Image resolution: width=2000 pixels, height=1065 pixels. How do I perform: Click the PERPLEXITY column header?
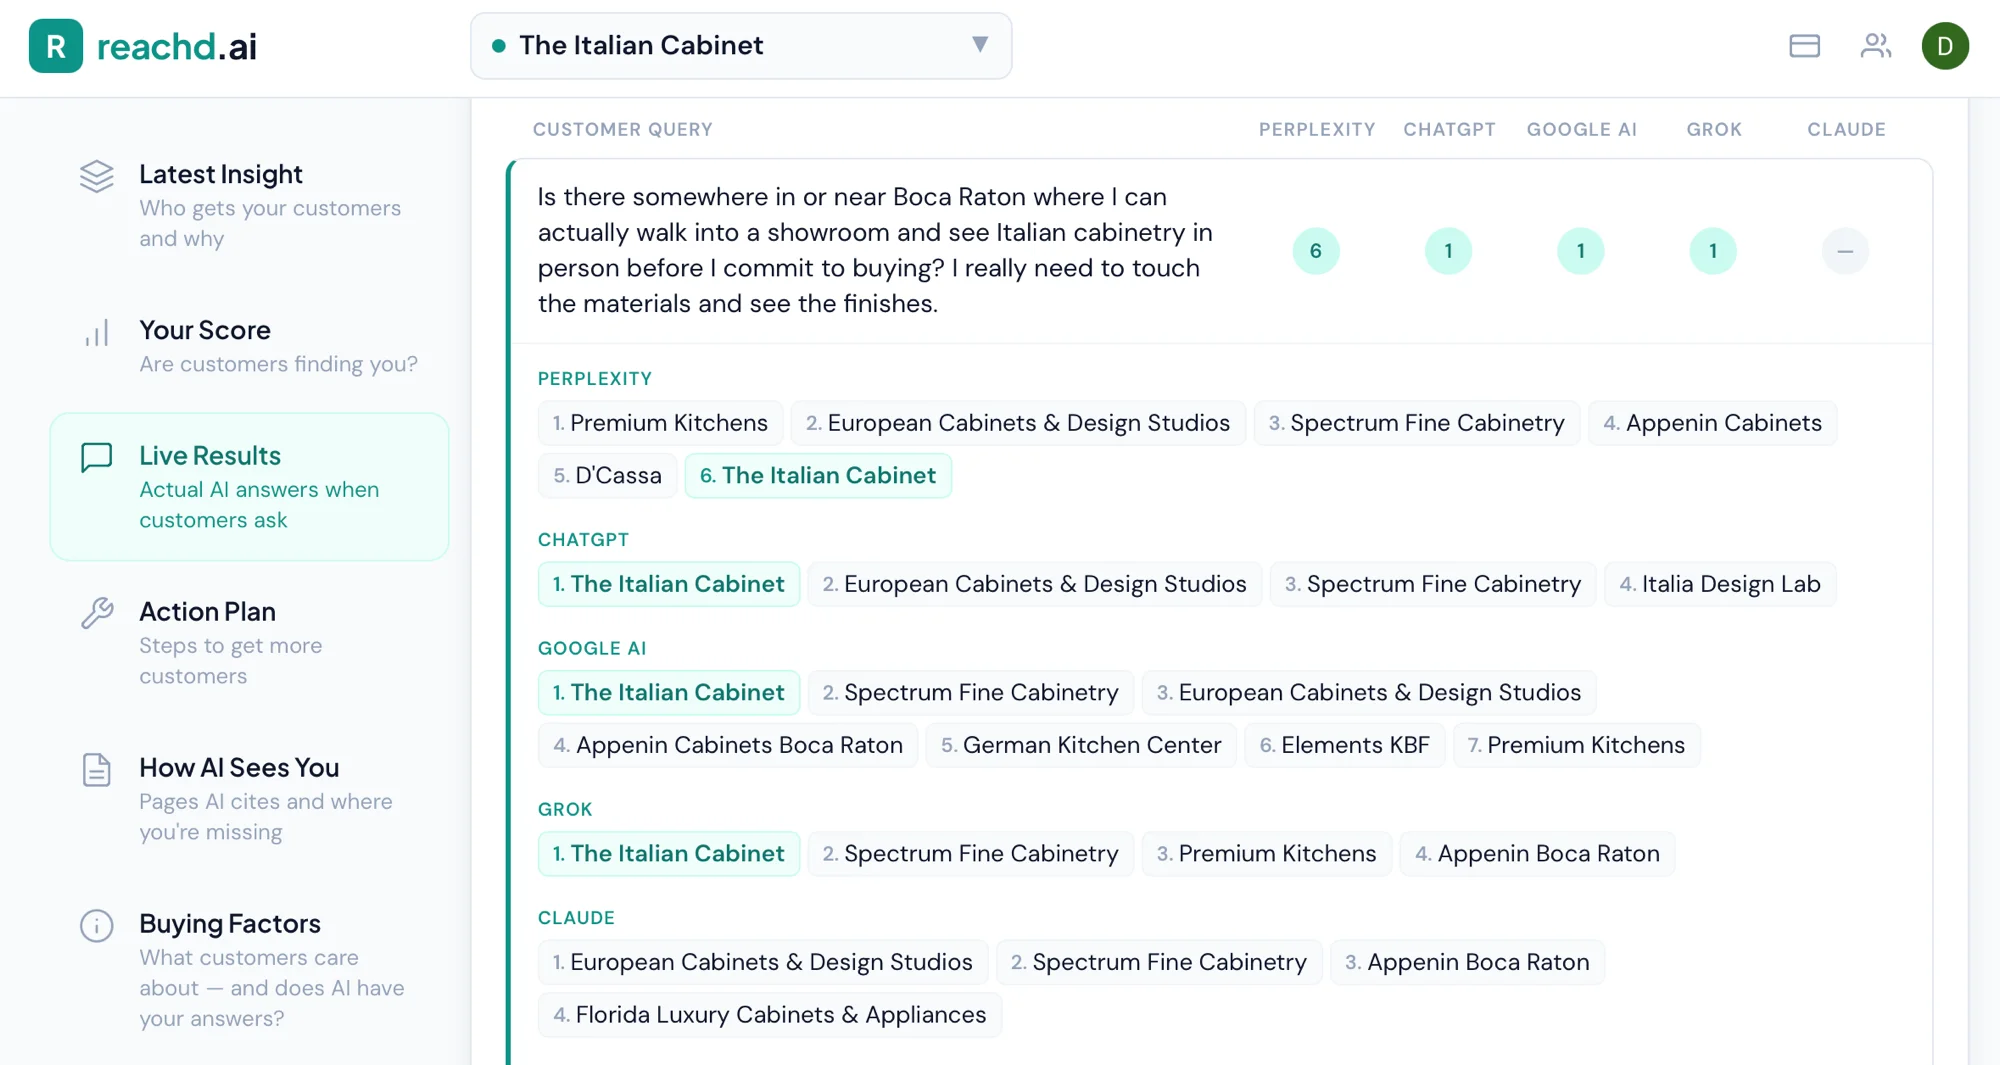coord(1317,130)
